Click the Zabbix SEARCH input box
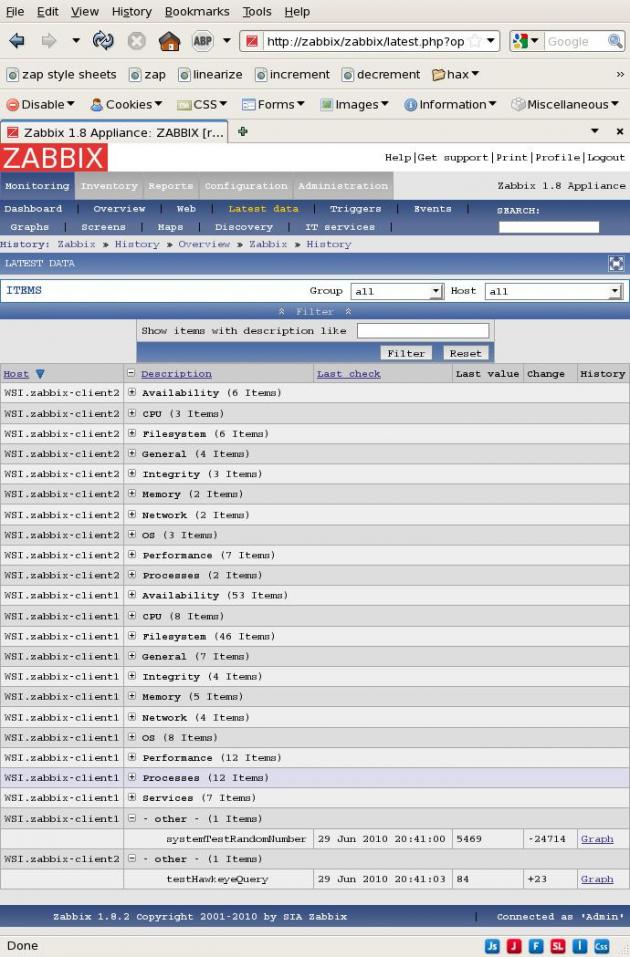This screenshot has height=957, width=630. coord(549,226)
